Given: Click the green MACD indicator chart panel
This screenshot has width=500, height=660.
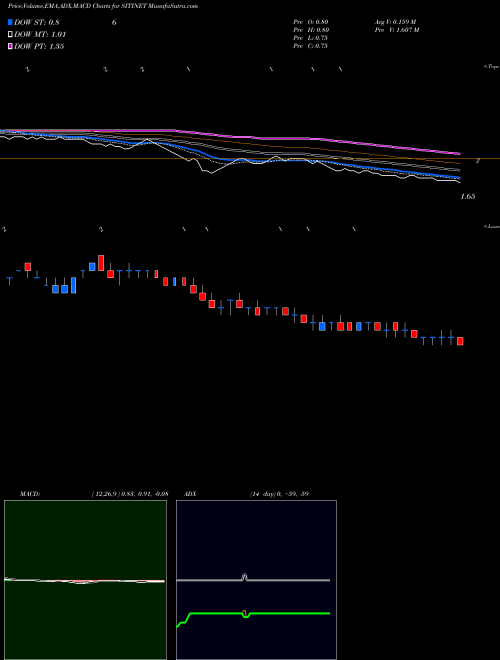Looking at the screenshot, I should [x=85, y=580].
